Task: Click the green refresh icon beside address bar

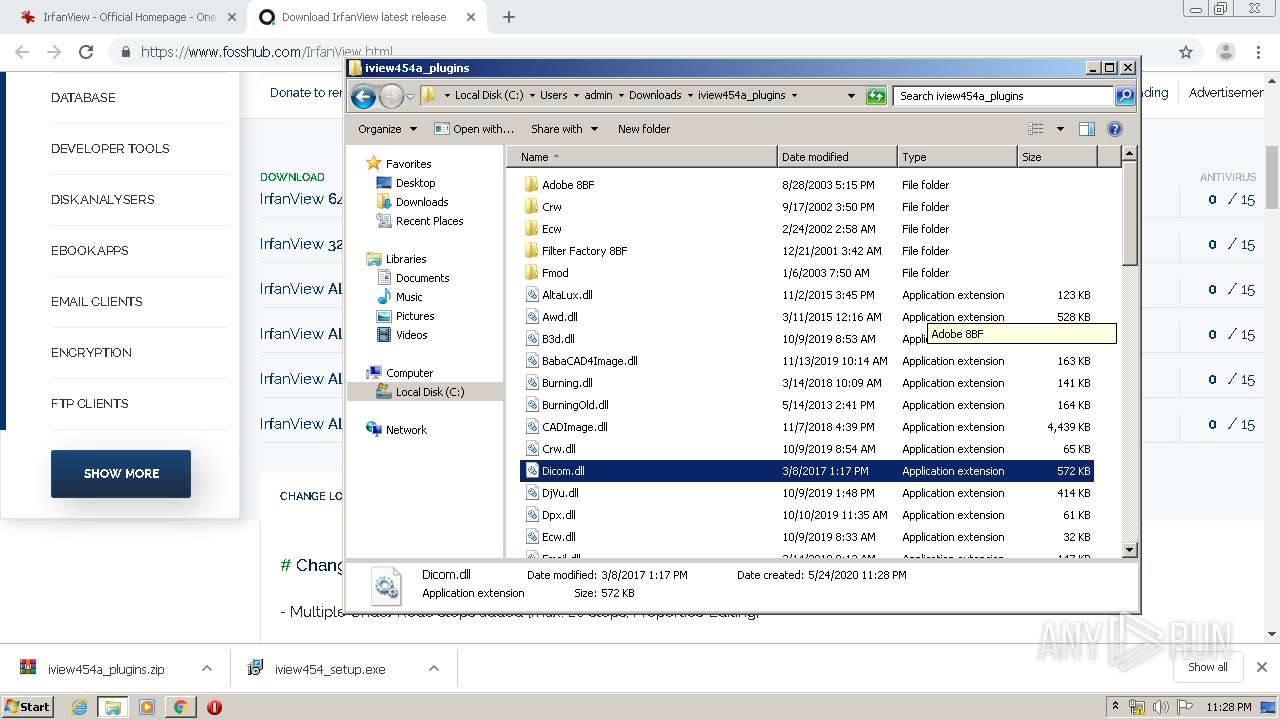Action: click(876, 96)
